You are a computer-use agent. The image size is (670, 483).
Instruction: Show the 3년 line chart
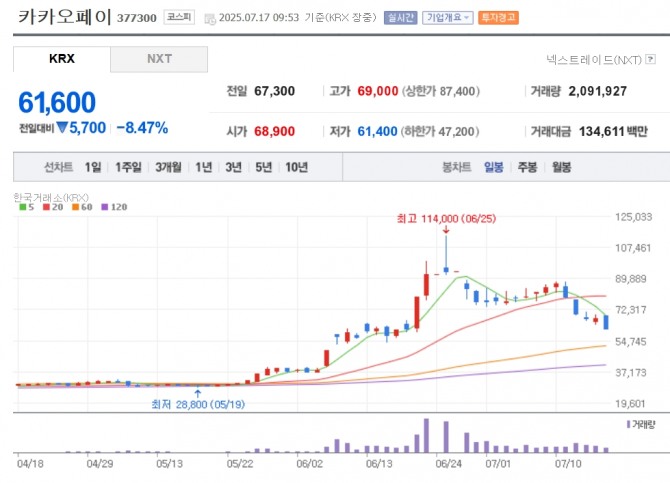click(233, 167)
